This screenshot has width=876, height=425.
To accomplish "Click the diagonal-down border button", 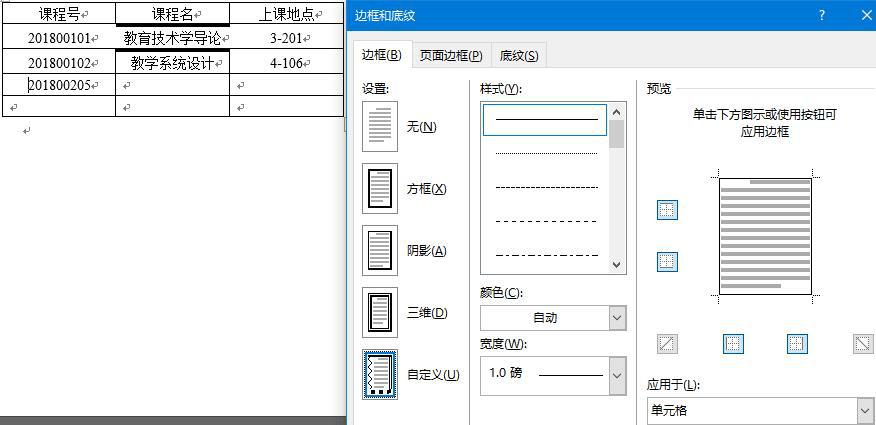I will (863, 344).
